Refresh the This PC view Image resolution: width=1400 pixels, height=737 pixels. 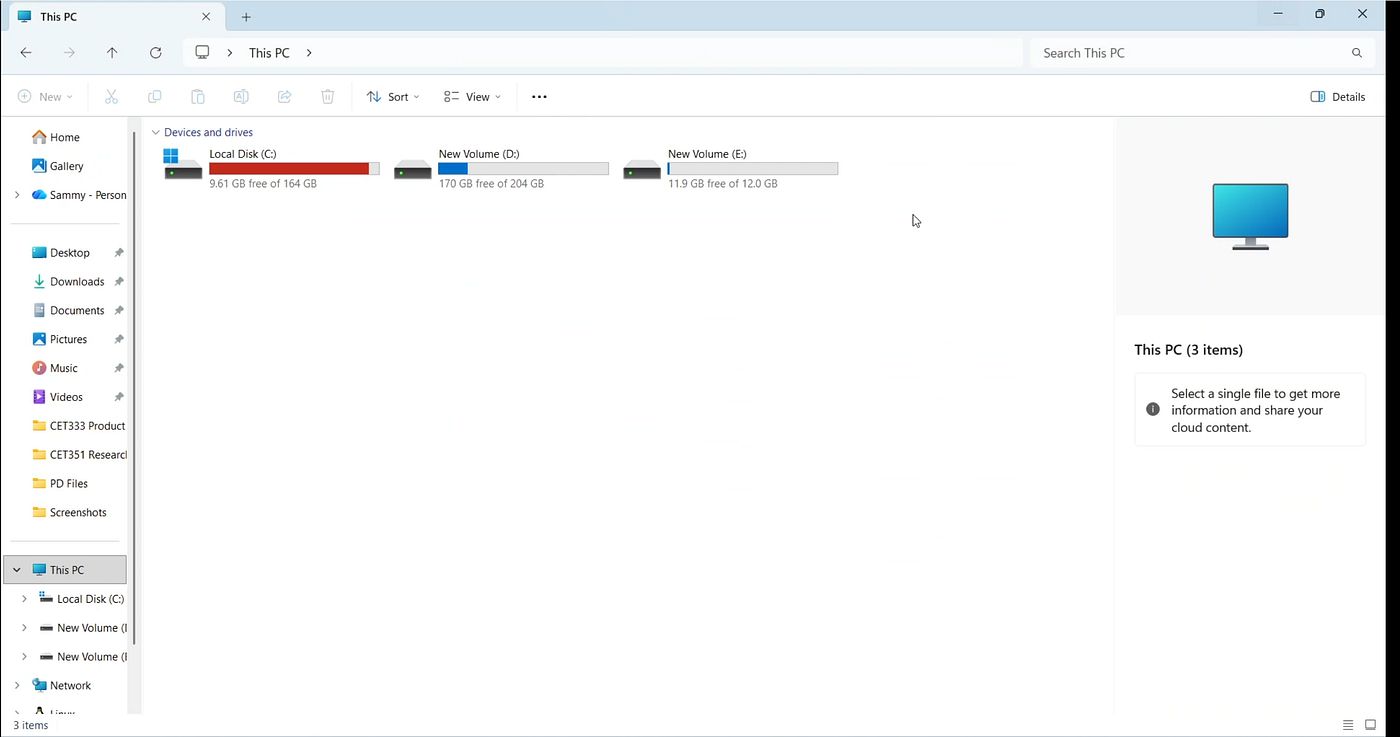tap(156, 53)
